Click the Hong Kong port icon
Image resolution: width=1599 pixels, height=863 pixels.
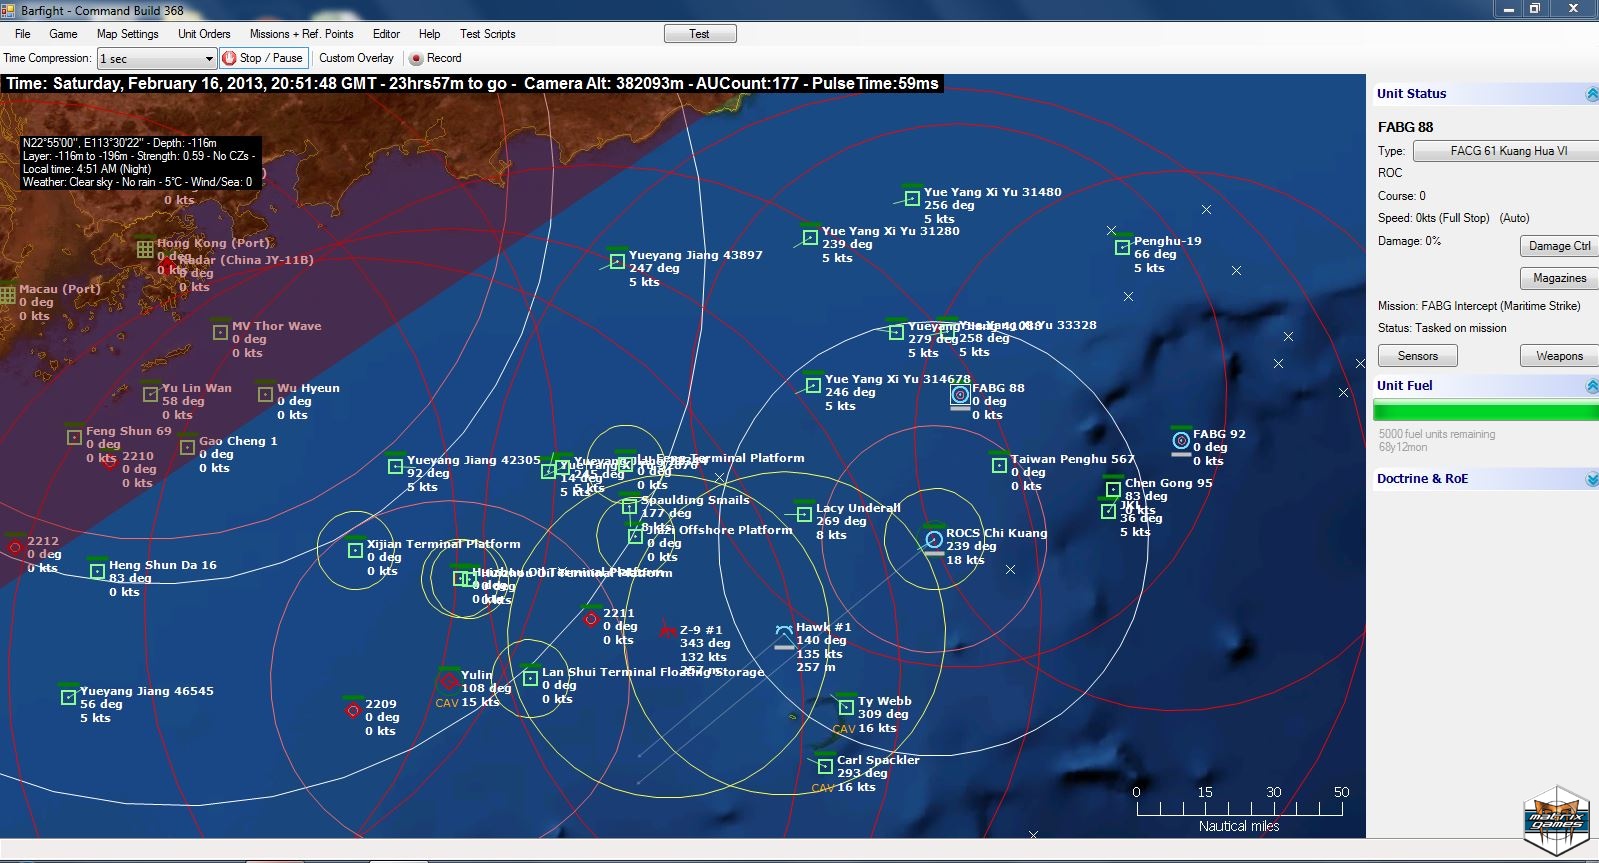145,248
